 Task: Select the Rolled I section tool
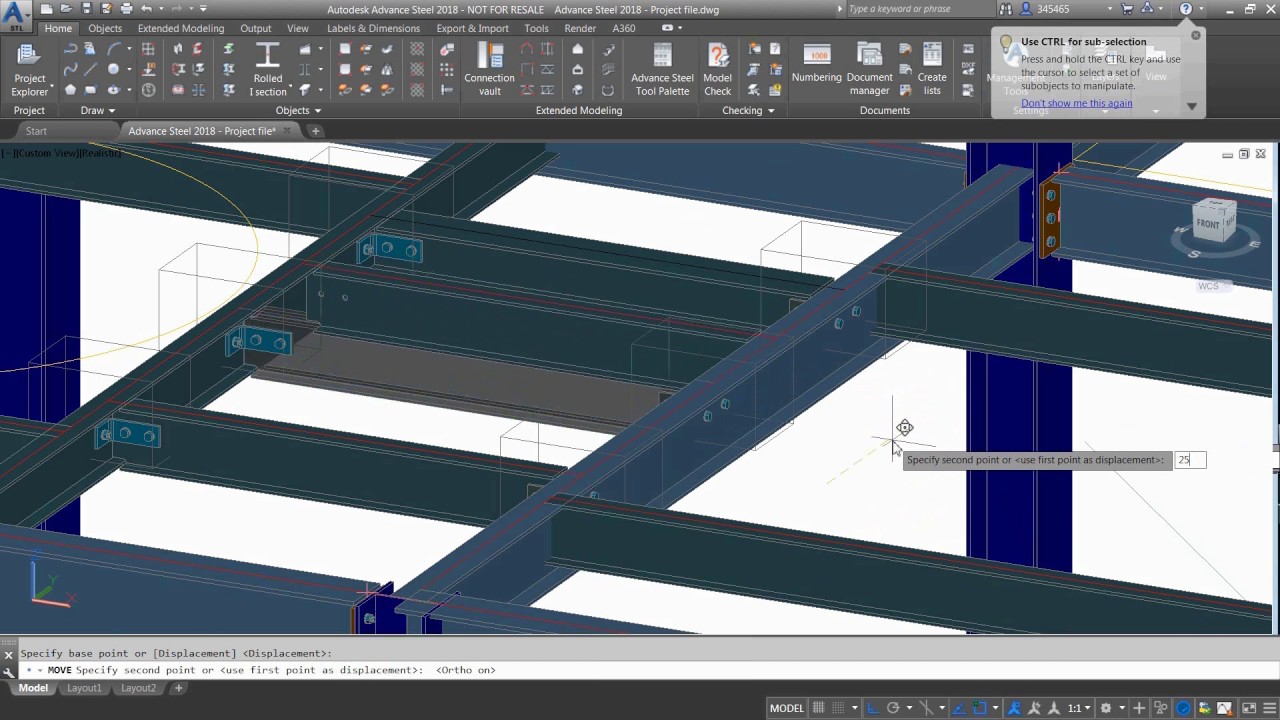267,70
